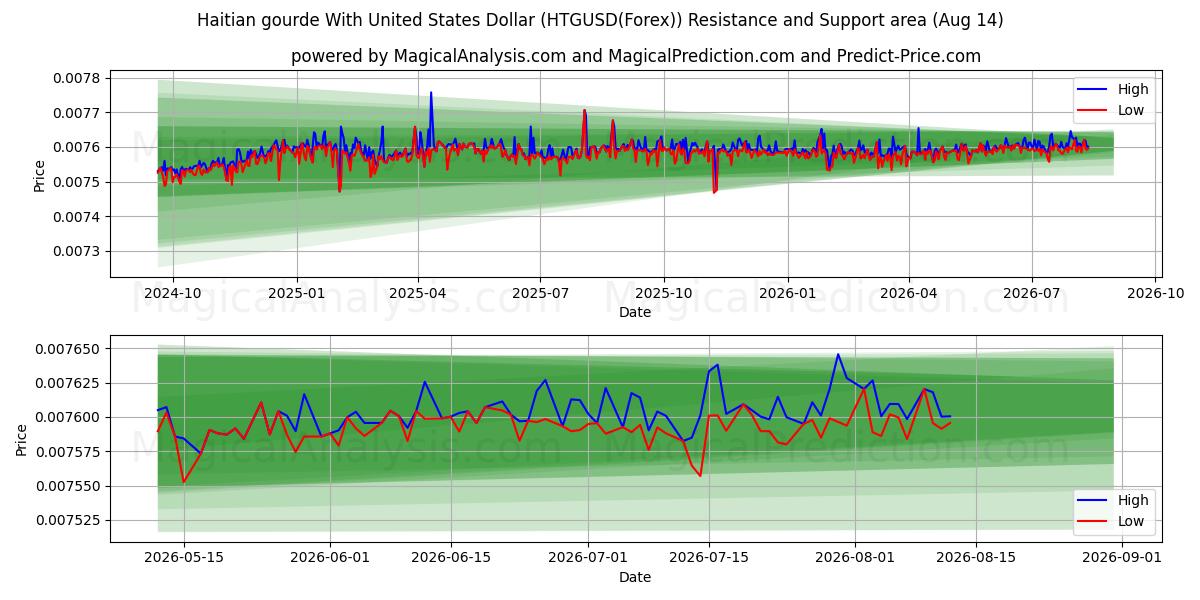Click the 'Price' axis label of top chart
Image resolution: width=1200 pixels, height=600 pixels.
(x=39, y=175)
